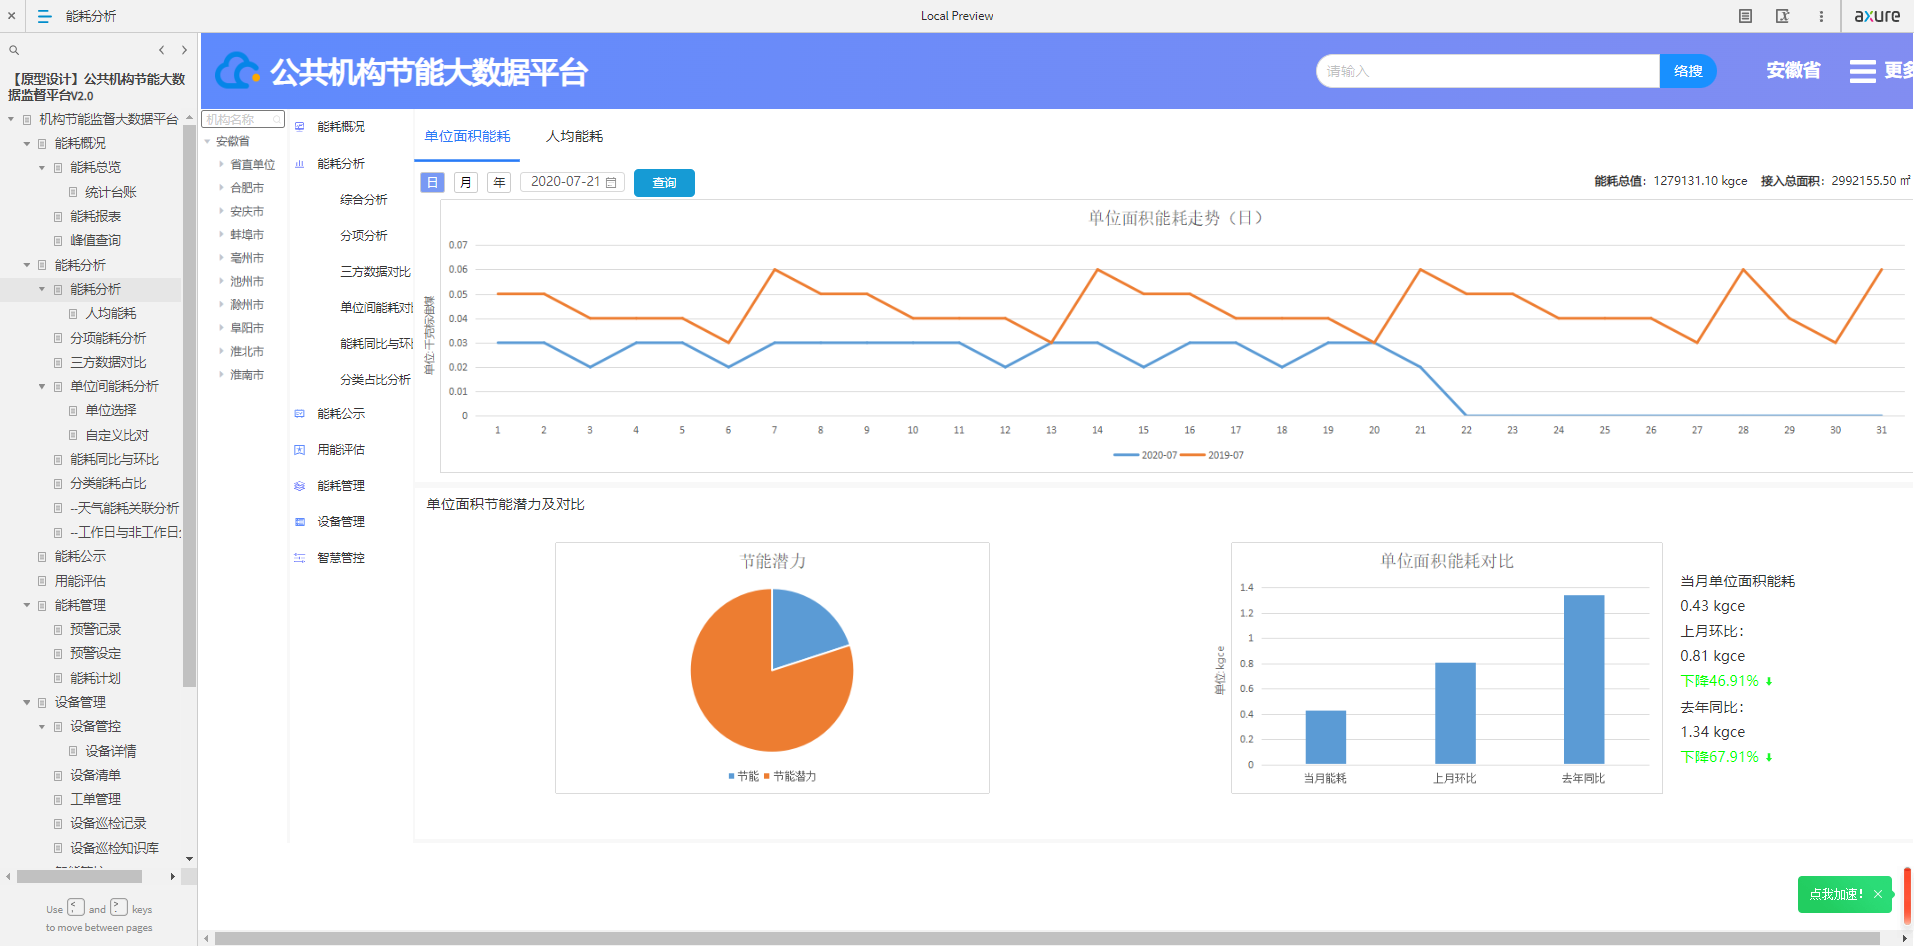This screenshot has width=1914, height=946.
Task: Select 蚌埠市 in organization tree
Action: pos(247,235)
